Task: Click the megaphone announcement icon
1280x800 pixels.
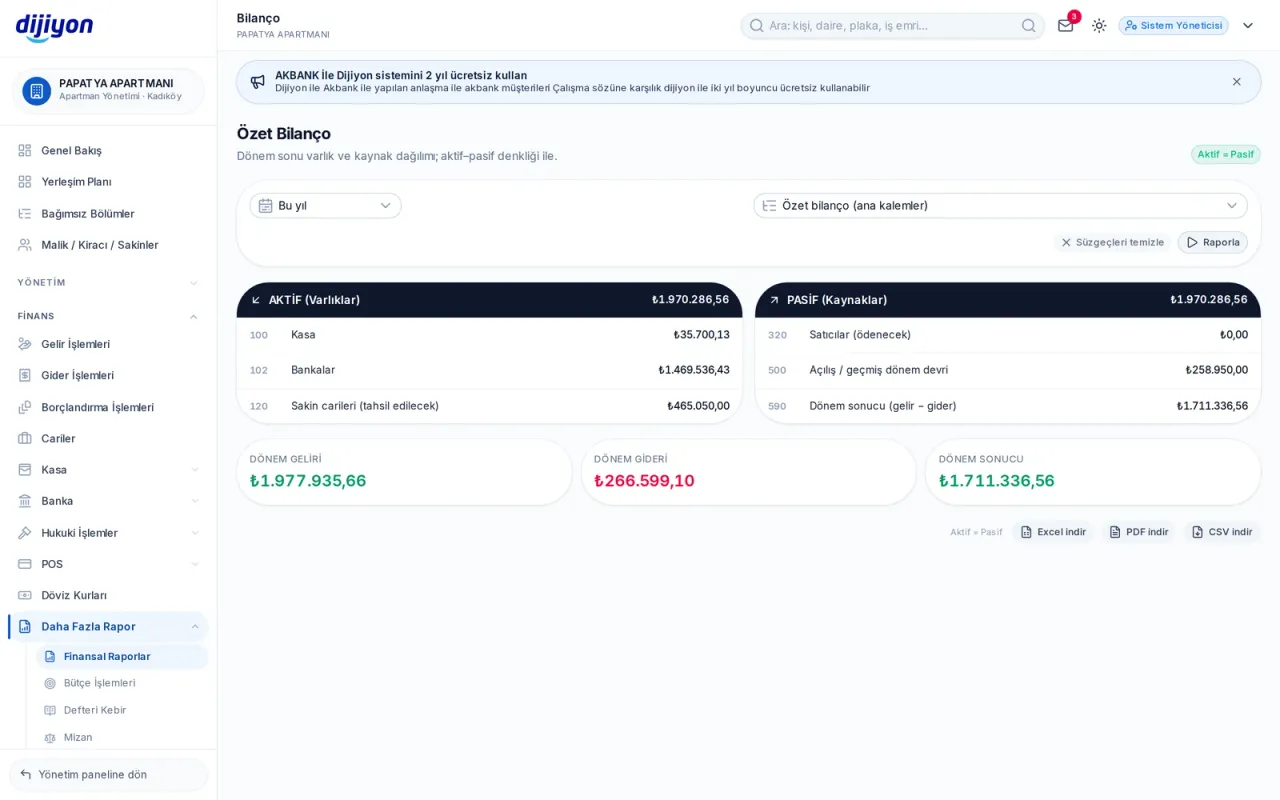Action: (x=258, y=82)
